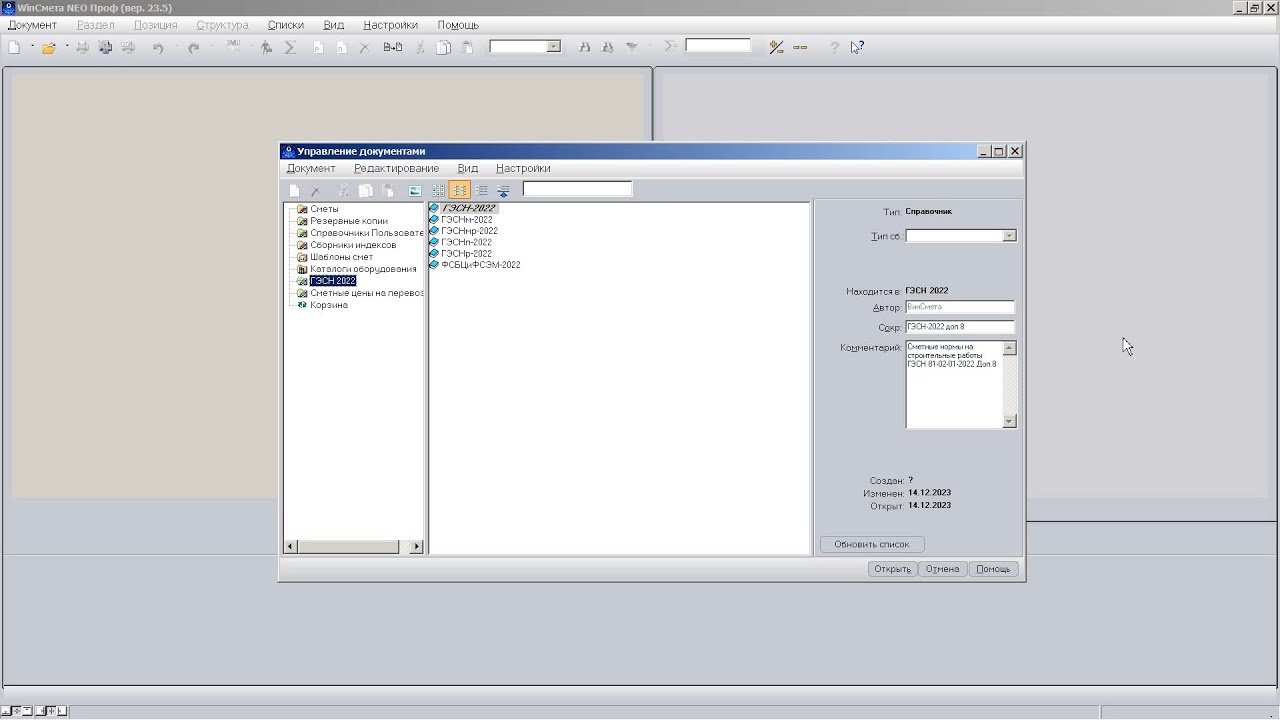Image resolution: width=1280 pixels, height=720 pixels.
Task: Open the main toolbar combo box dropdown
Action: pos(553,47)
